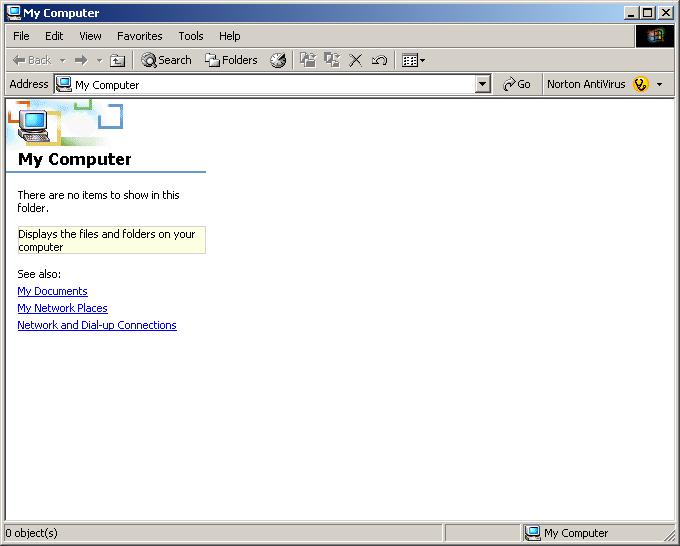
Task: Close the My Computer window
Action: [x=666, y=13]
